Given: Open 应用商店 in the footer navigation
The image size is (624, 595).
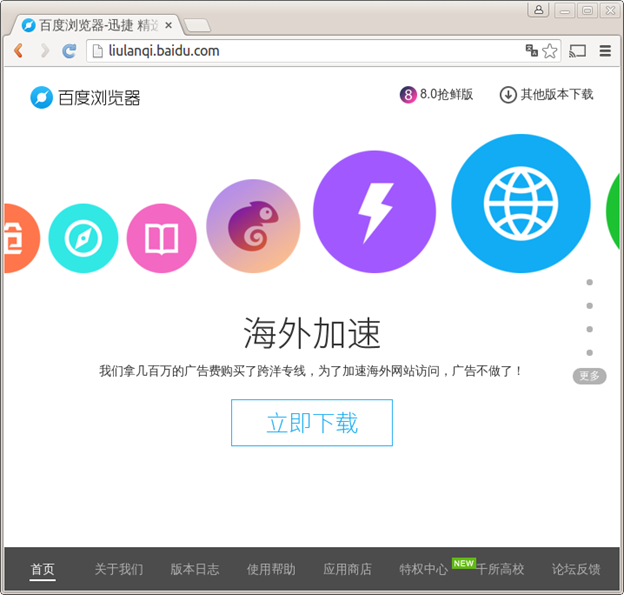Looking at the screenshot, I should 347,569.
